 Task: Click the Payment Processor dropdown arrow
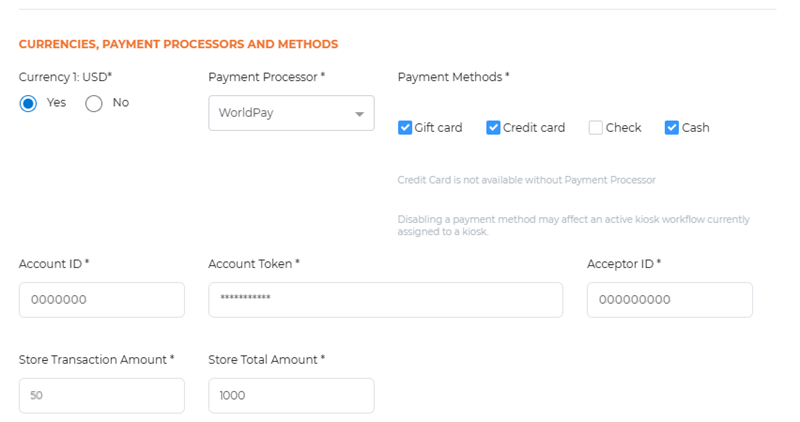coord(359,114)
